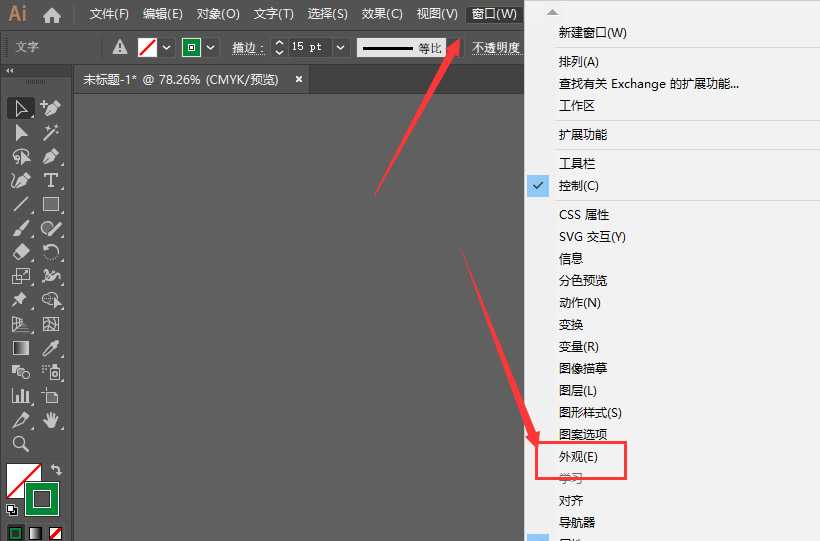
Task: Open the 等比 stroke profile dropdown
Action: tap(452, 48)
